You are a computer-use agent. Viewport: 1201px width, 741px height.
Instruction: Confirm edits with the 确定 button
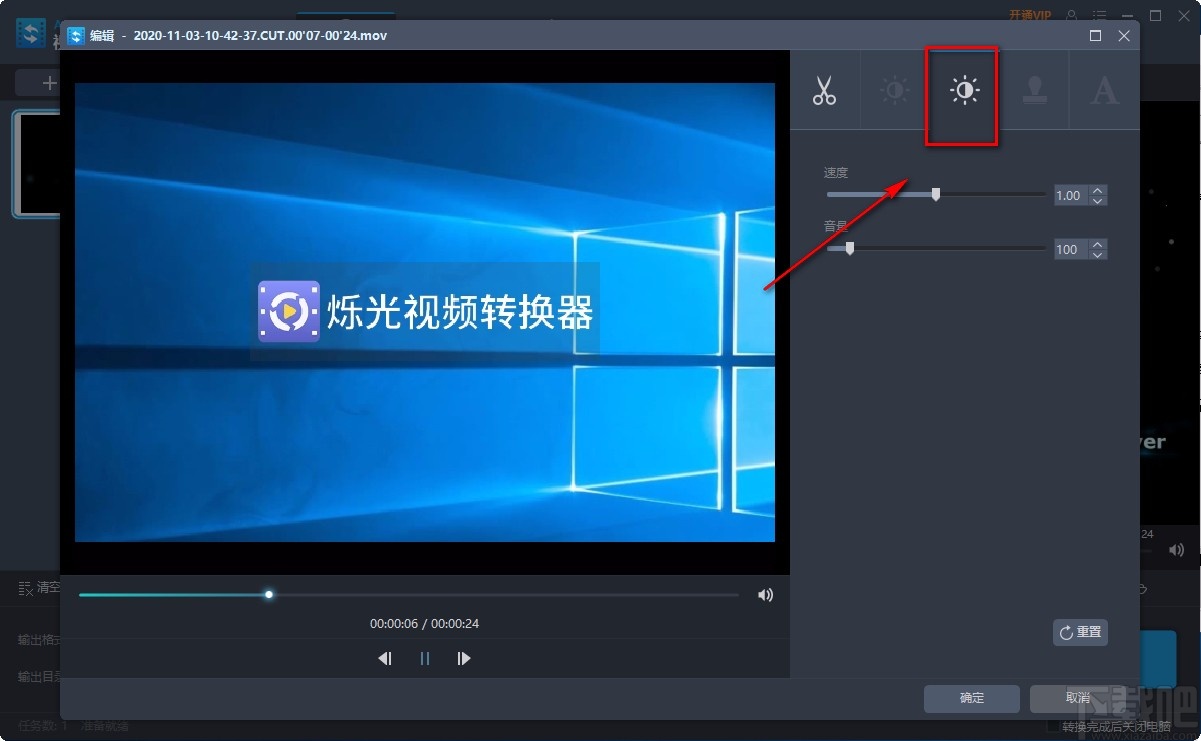(970, 699)
